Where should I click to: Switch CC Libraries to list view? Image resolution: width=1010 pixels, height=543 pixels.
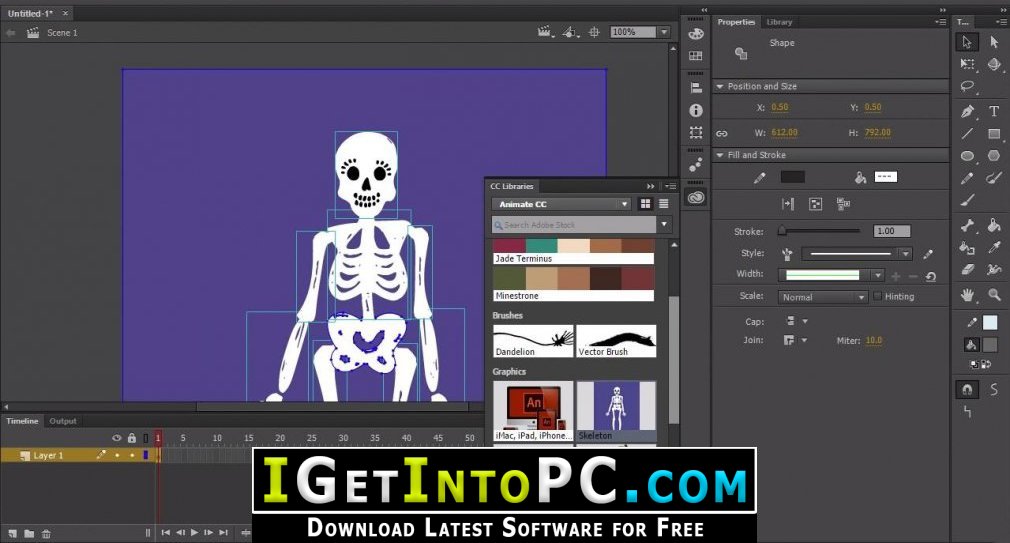click(663, 204)
